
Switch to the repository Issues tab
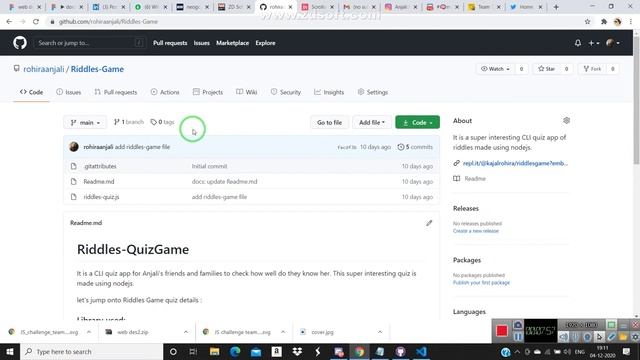point(69,92)
